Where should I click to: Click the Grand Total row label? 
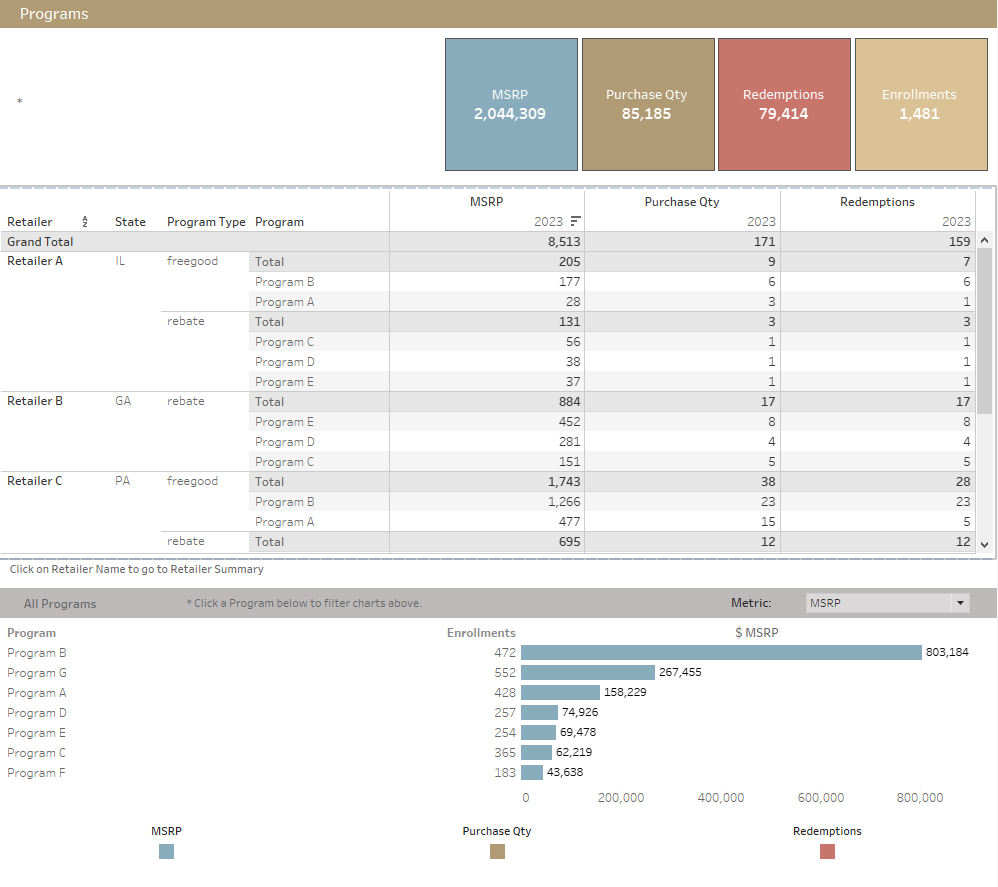pyautogui.click(x=40, y=241)
